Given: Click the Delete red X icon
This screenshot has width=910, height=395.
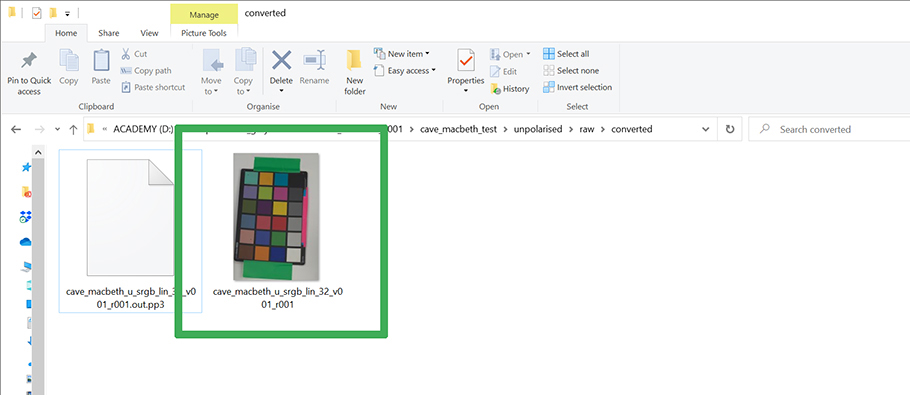Looking at the screenshot, I should point(281,60).
